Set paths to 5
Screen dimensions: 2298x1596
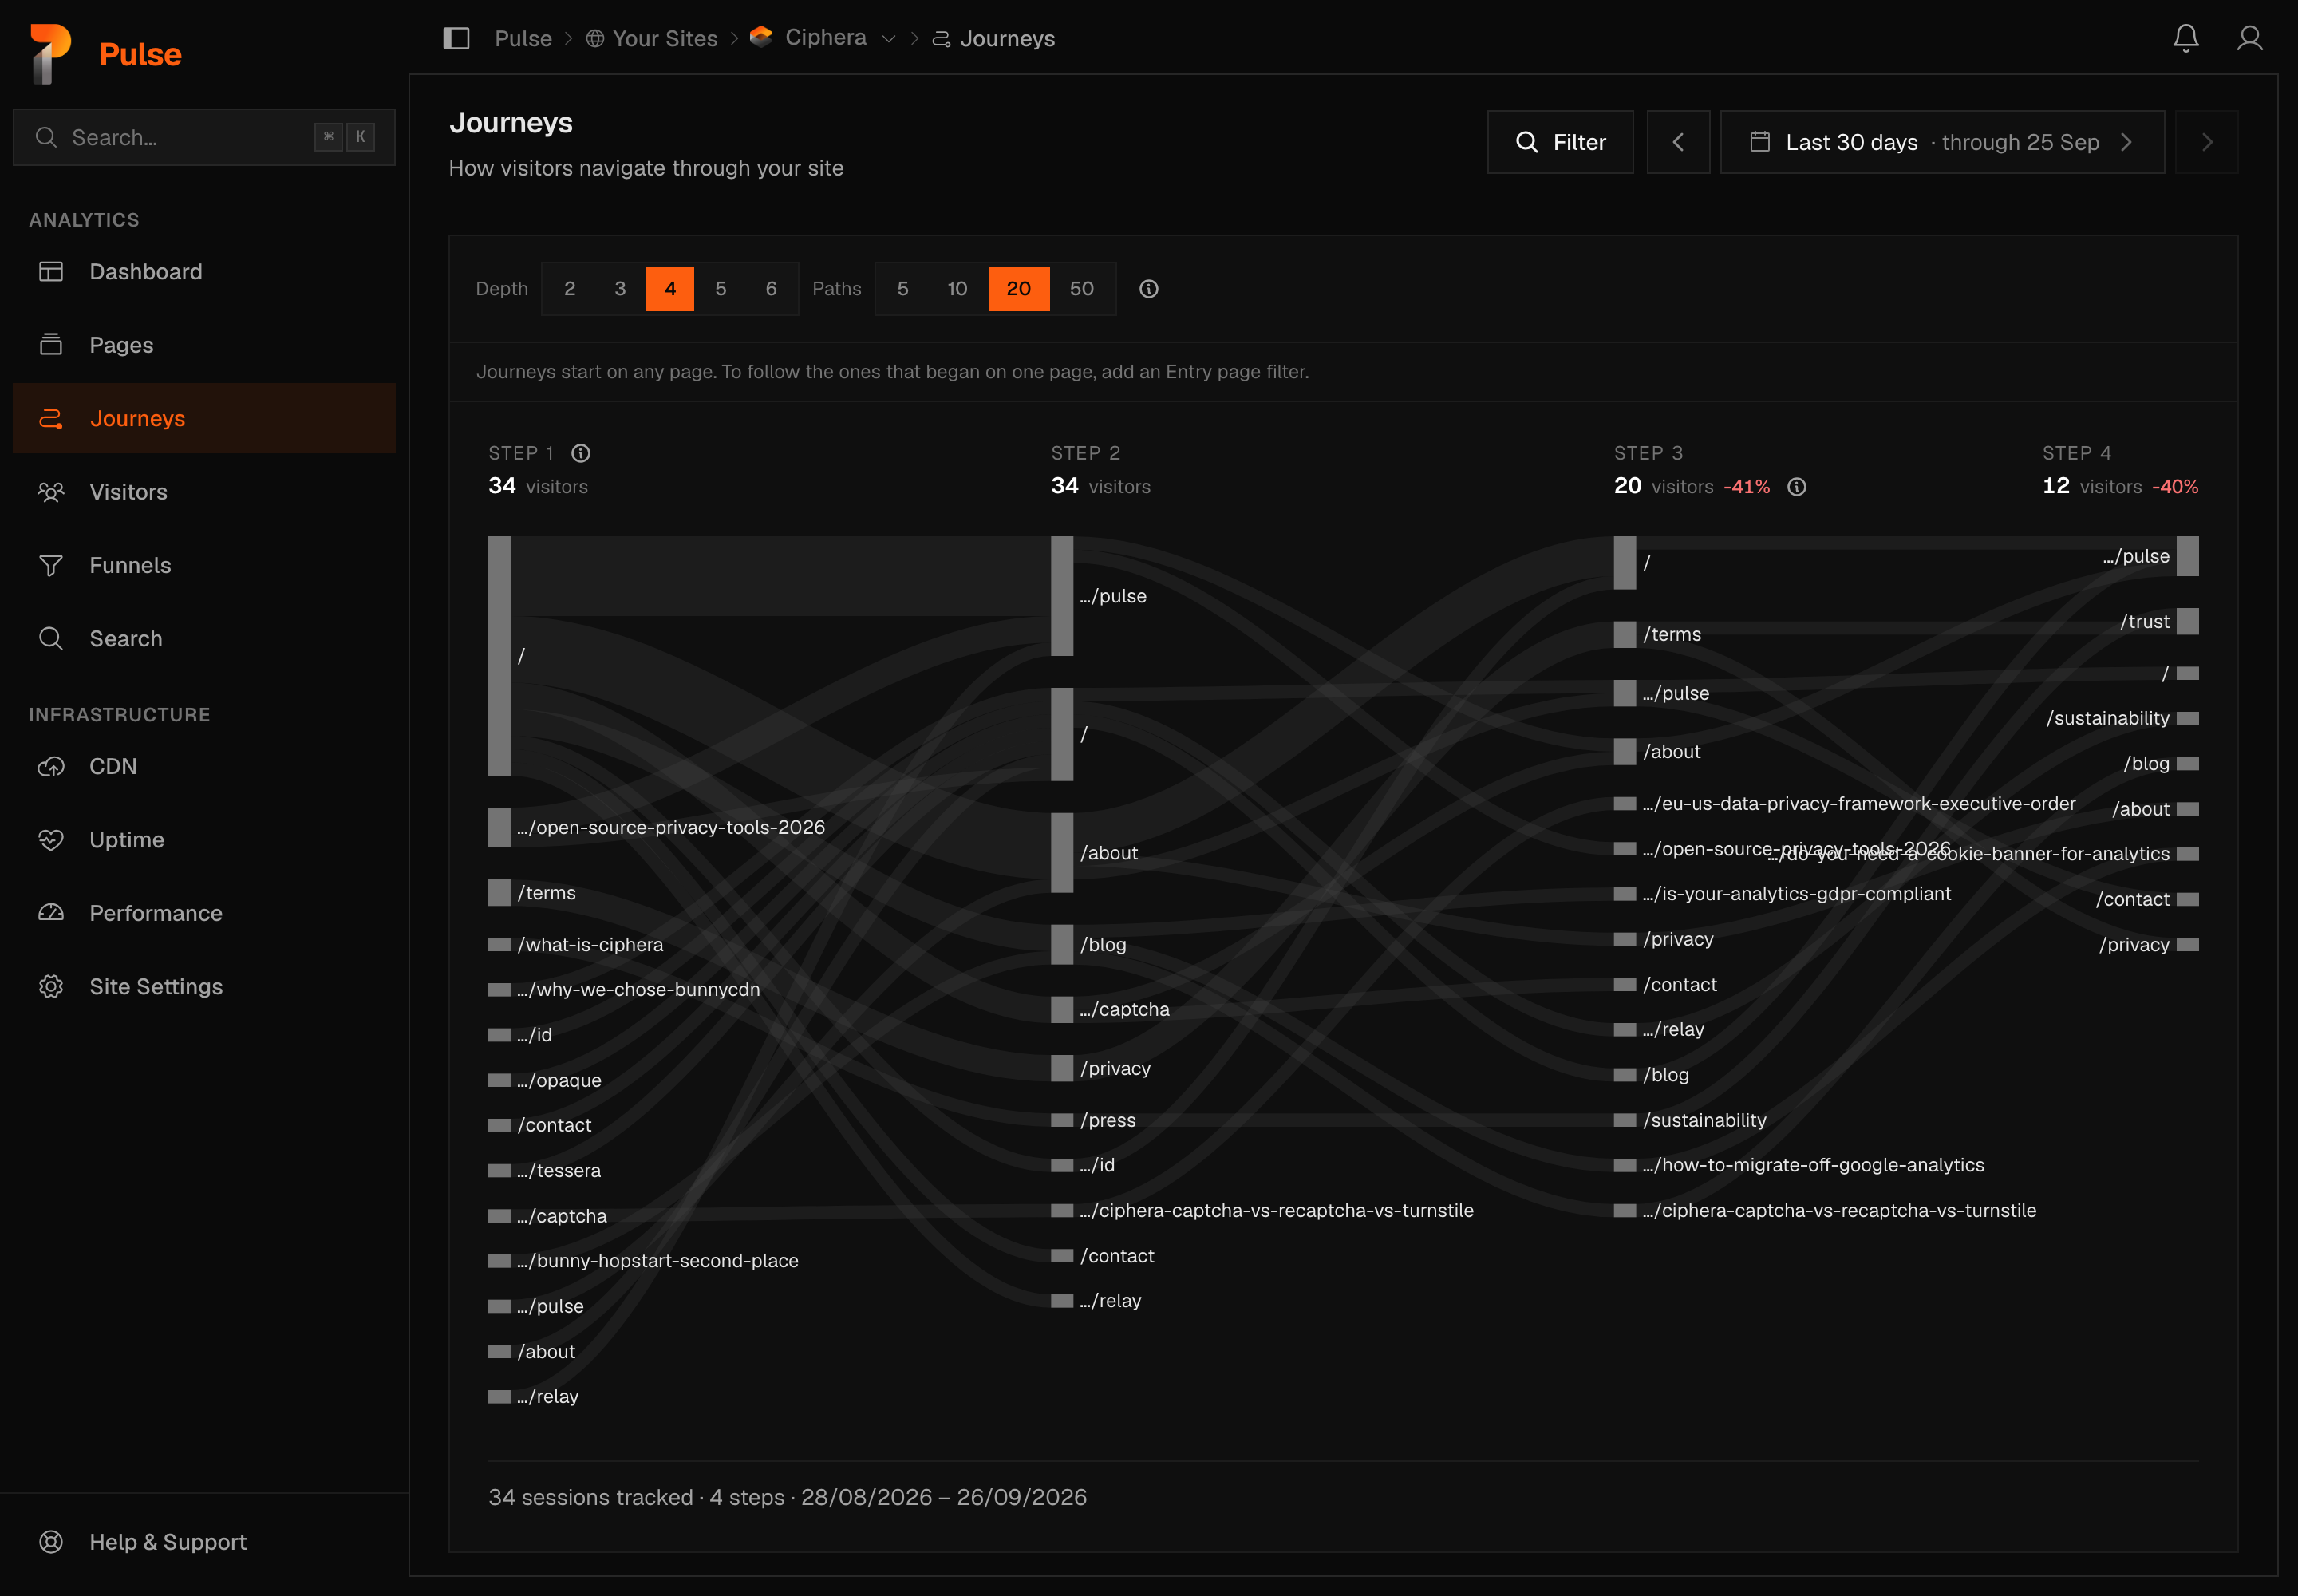(902, 289)
